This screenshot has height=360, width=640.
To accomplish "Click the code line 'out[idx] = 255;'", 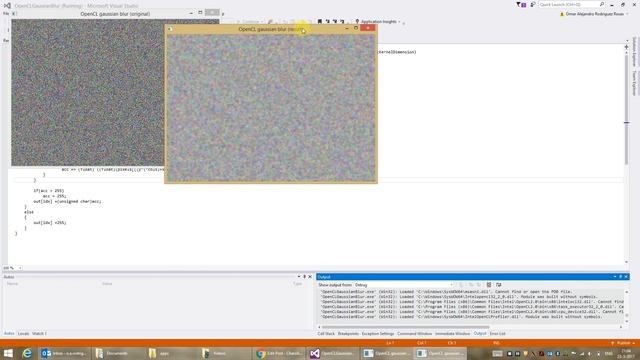I will point(50,223).
